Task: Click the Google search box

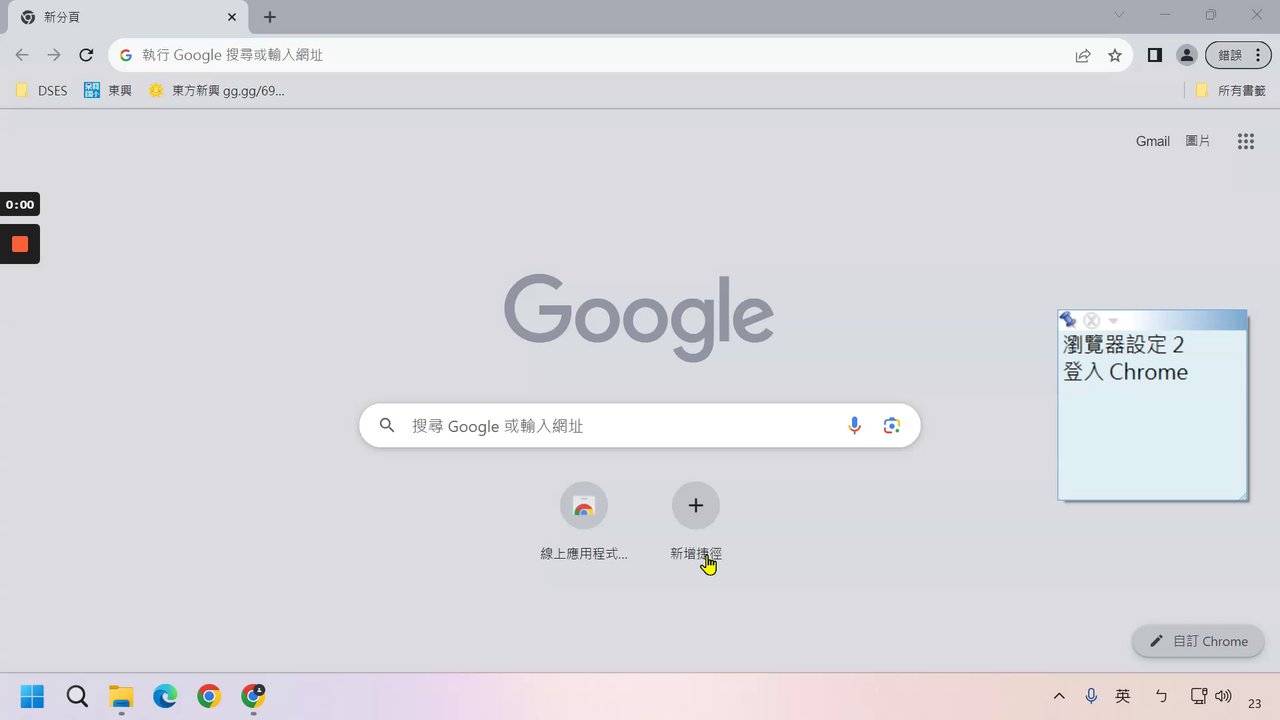Action: (640, 426)
